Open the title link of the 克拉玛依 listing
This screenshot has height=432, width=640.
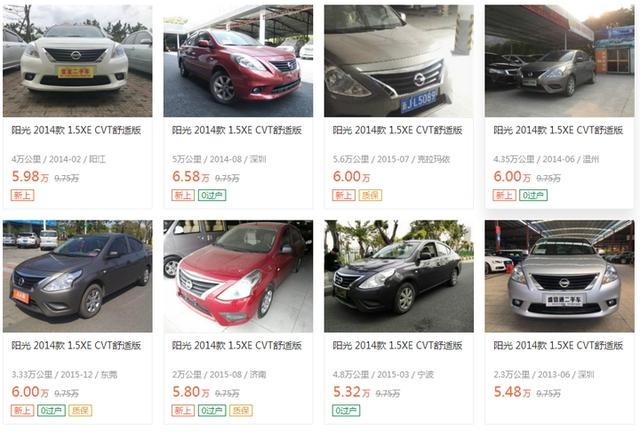click(398, 130)
